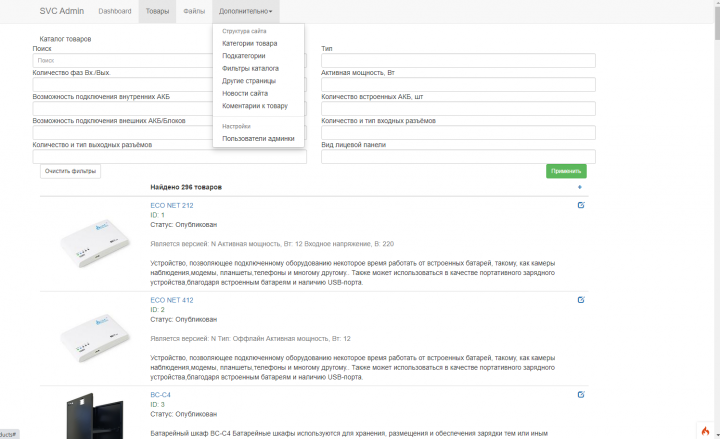Click ECO NET 412 product thumbnail
This screenshot has width=720, height=439.
pos(95,338)
